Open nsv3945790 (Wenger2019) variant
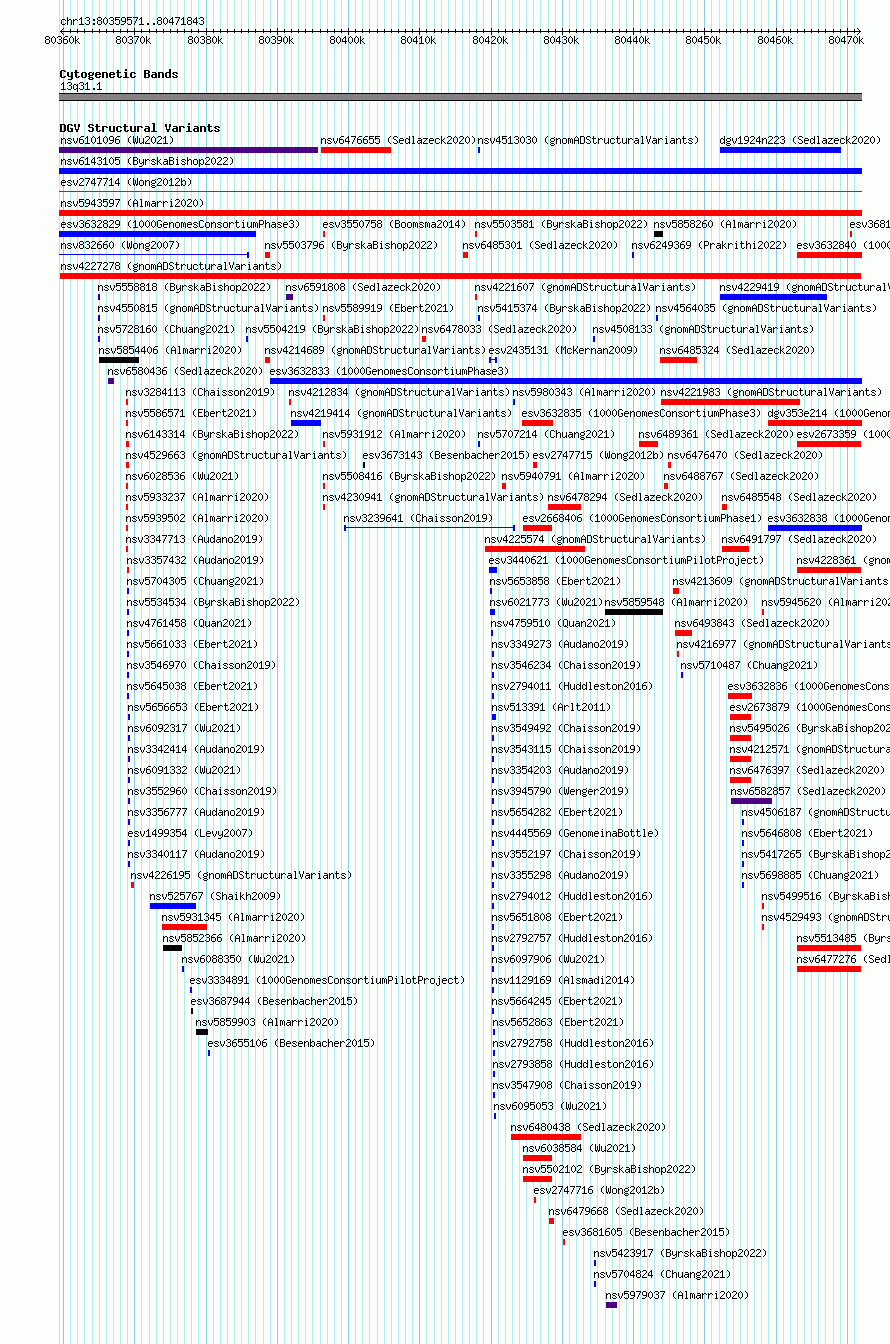 click(560, 791)
